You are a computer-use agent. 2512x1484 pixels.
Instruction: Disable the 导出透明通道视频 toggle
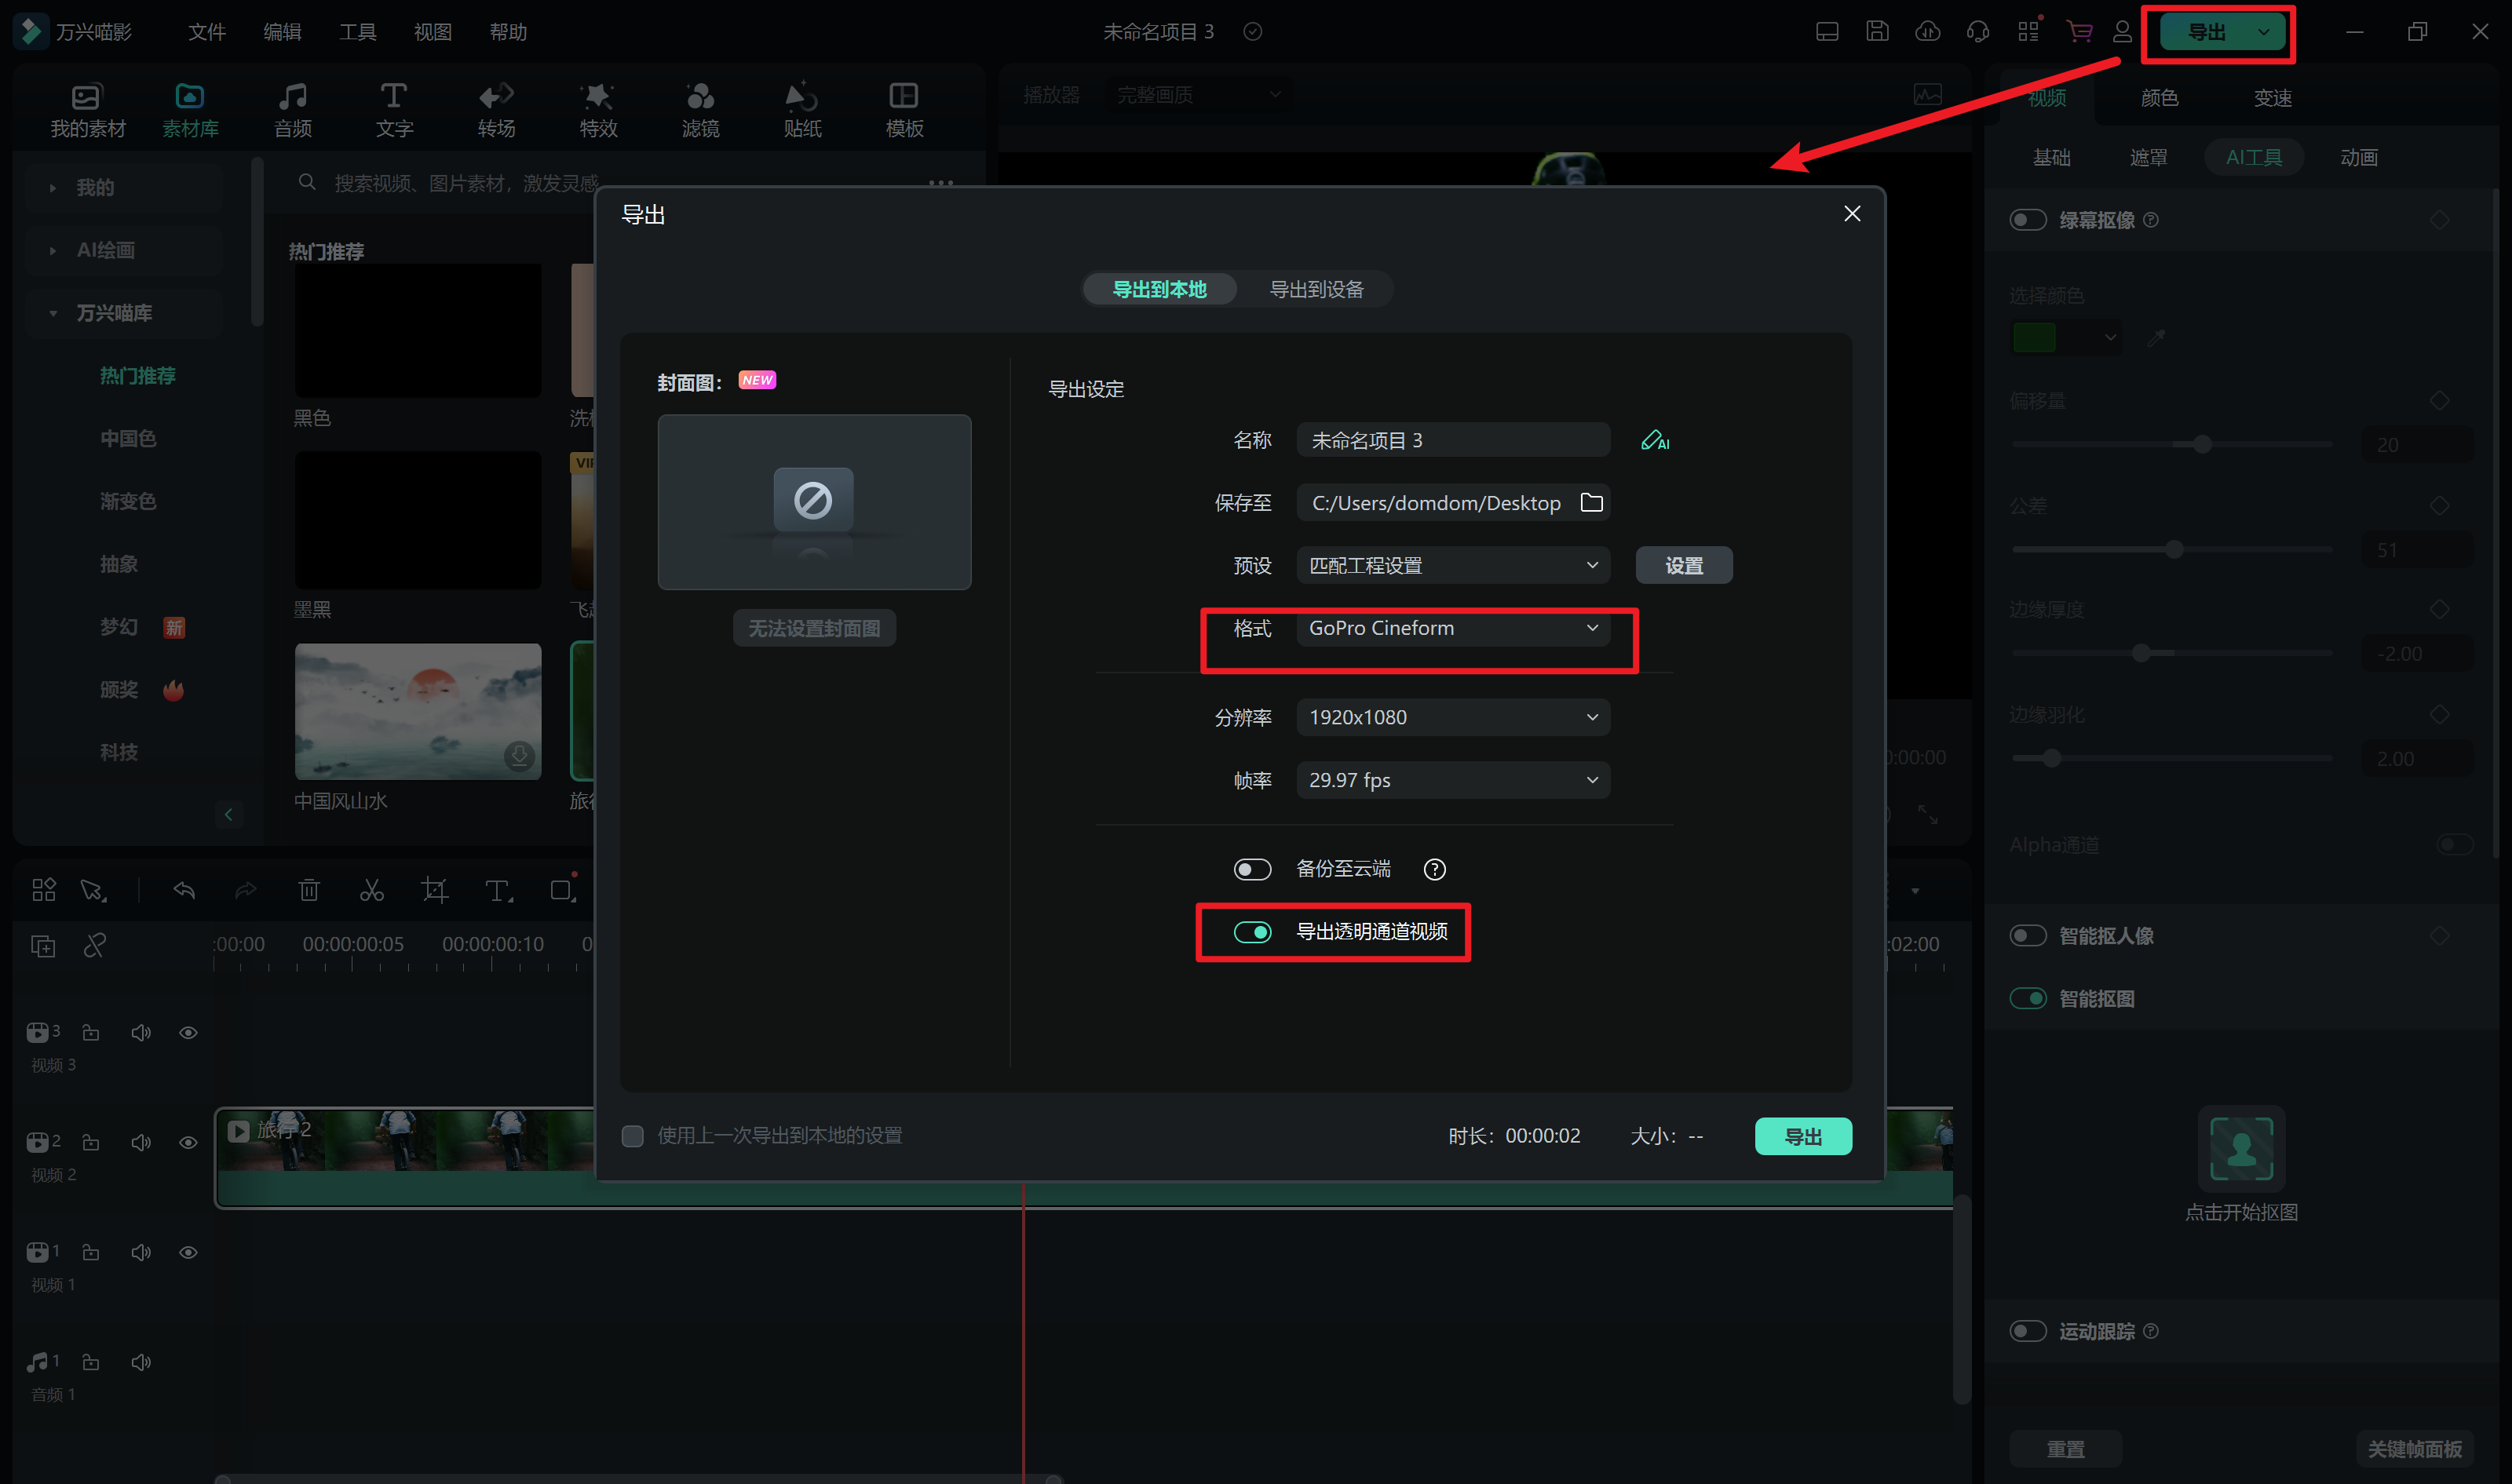(1252, 932)
